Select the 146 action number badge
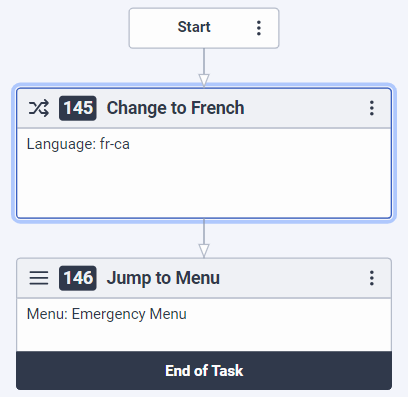The width and height of the screenshot is (408, 397). point(78,278)
